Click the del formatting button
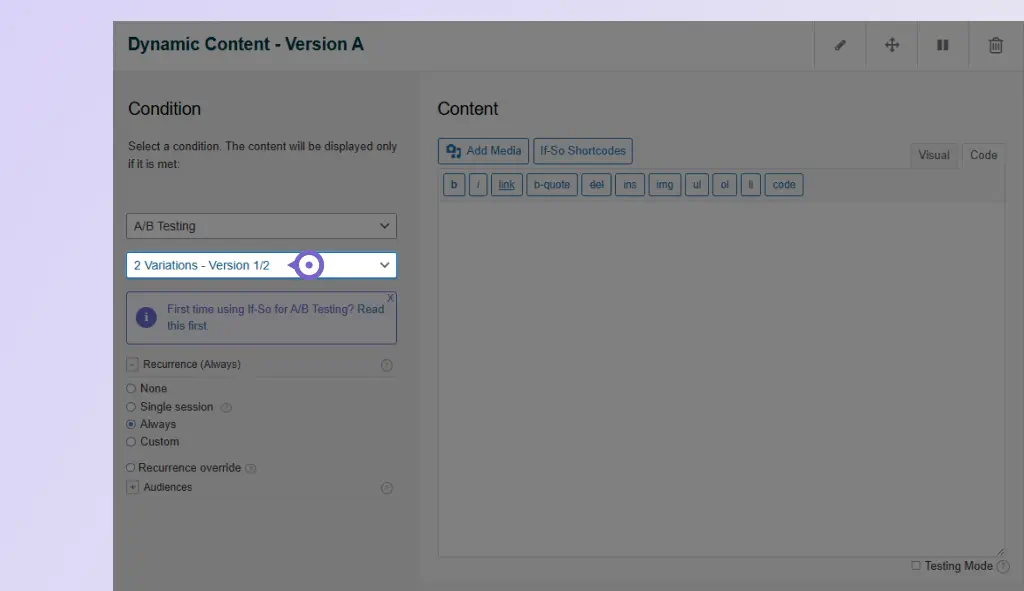The width and height of the screenshot is (1024, 591). coord(596,185)
